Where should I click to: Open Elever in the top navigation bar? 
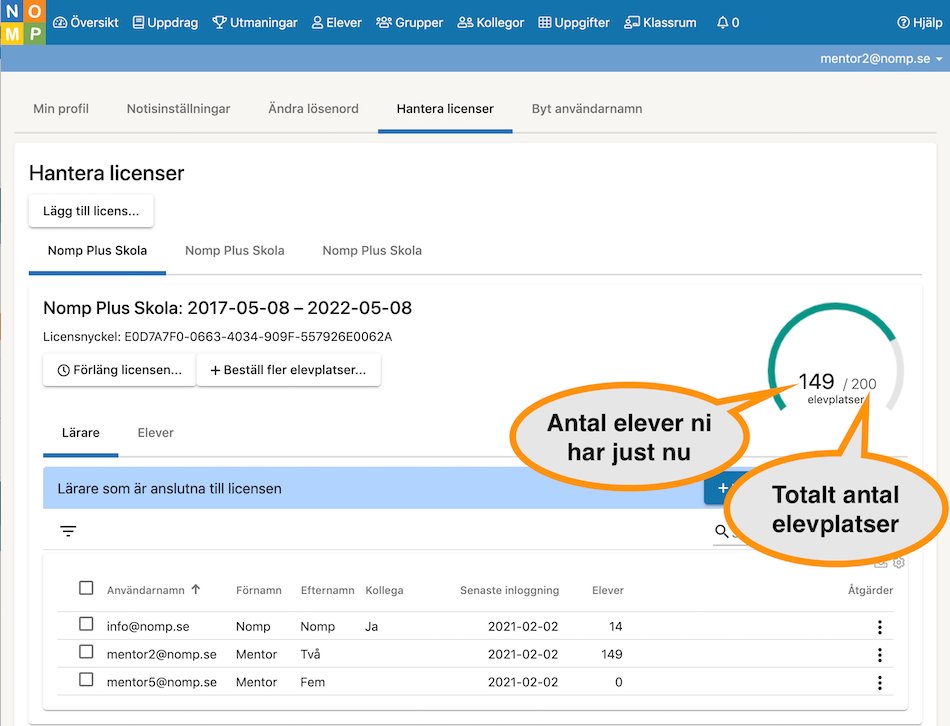(336, 22)
